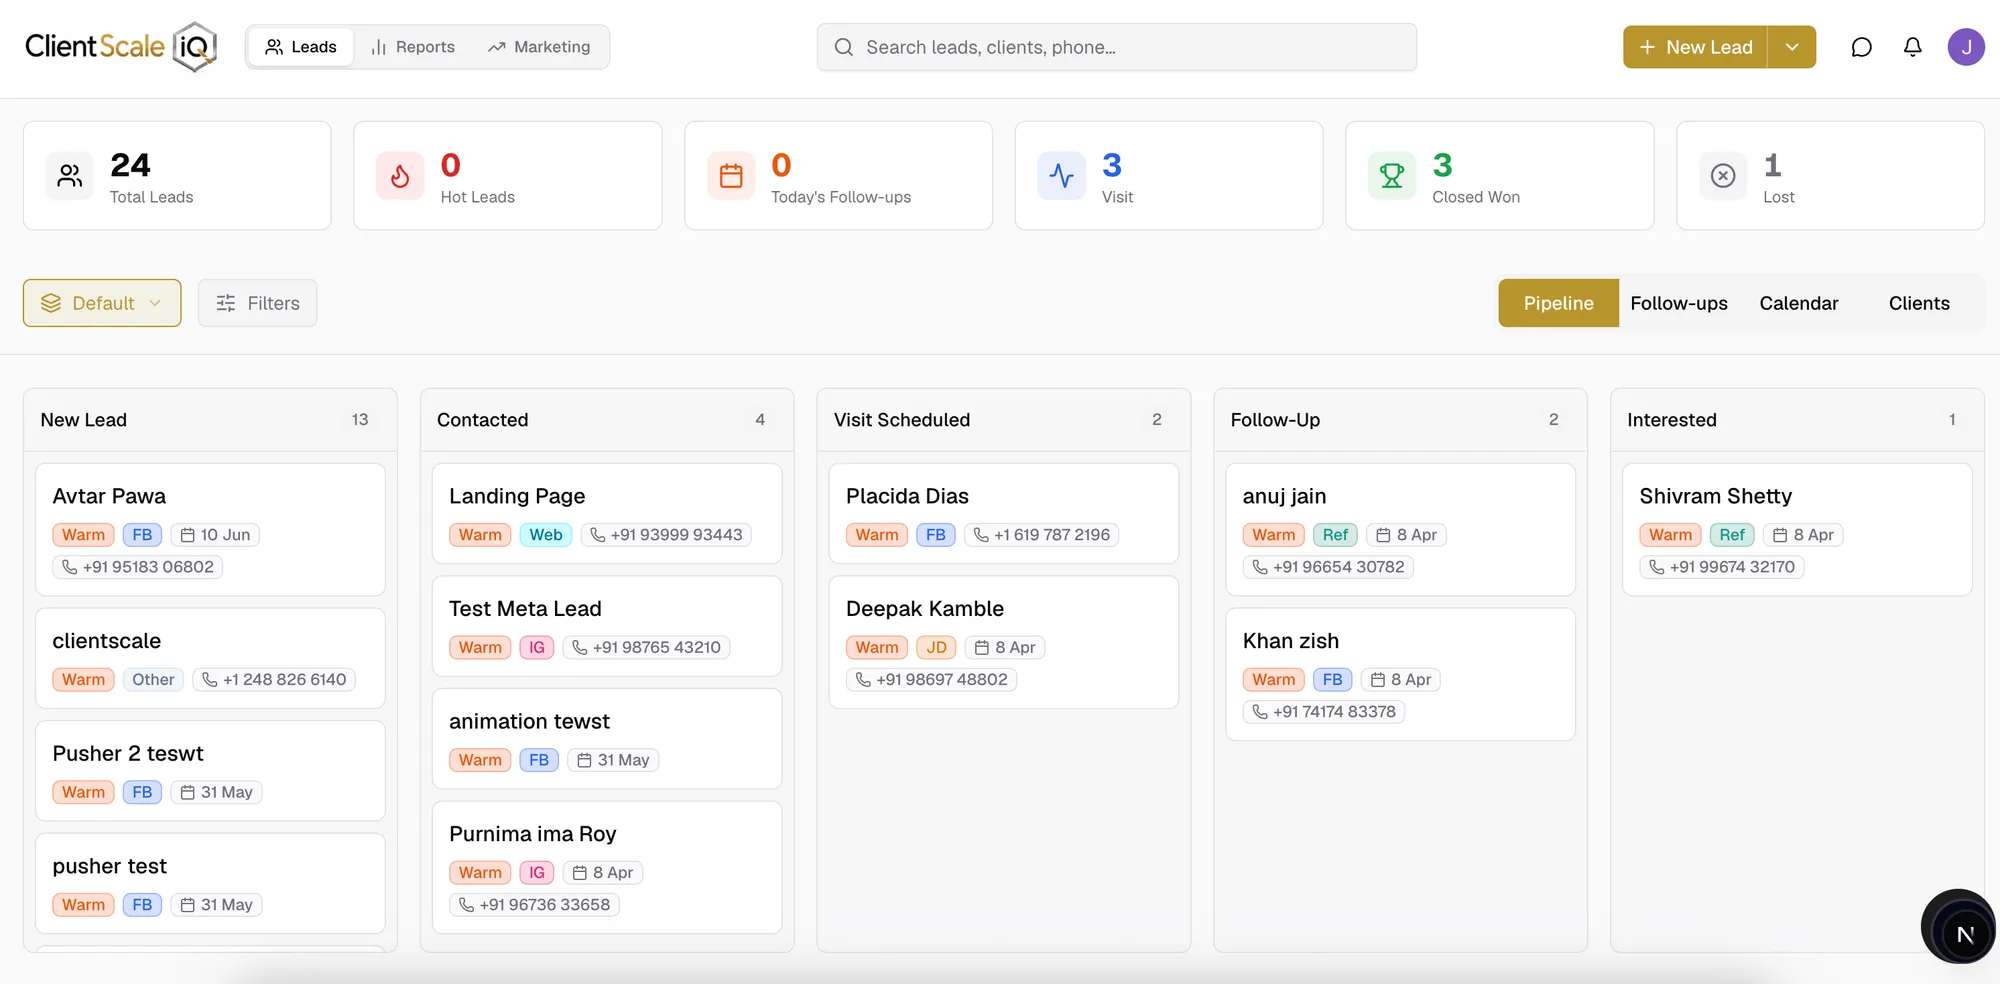2000x984 pixels.
Task: Select the Clients view
Action: coord(1919,303)
